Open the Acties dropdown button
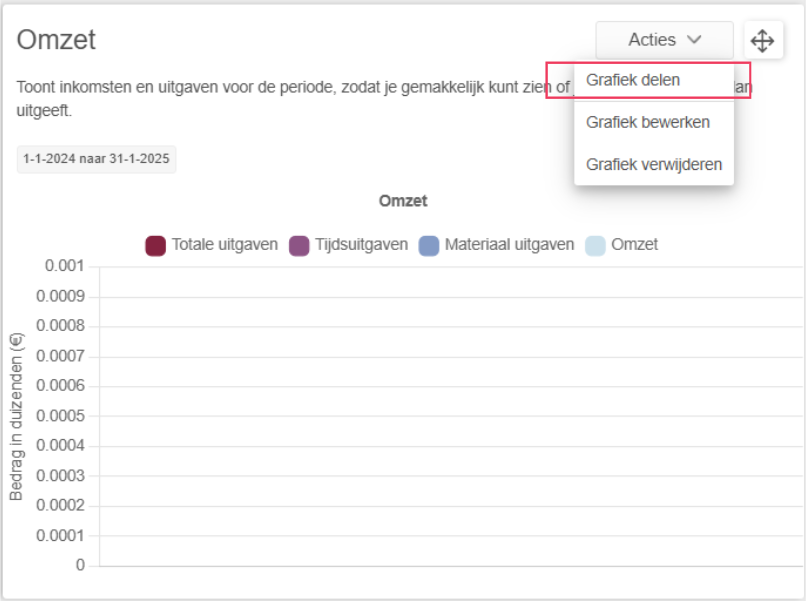The height and width of the screenshot is (601, 807). point(664,41)
